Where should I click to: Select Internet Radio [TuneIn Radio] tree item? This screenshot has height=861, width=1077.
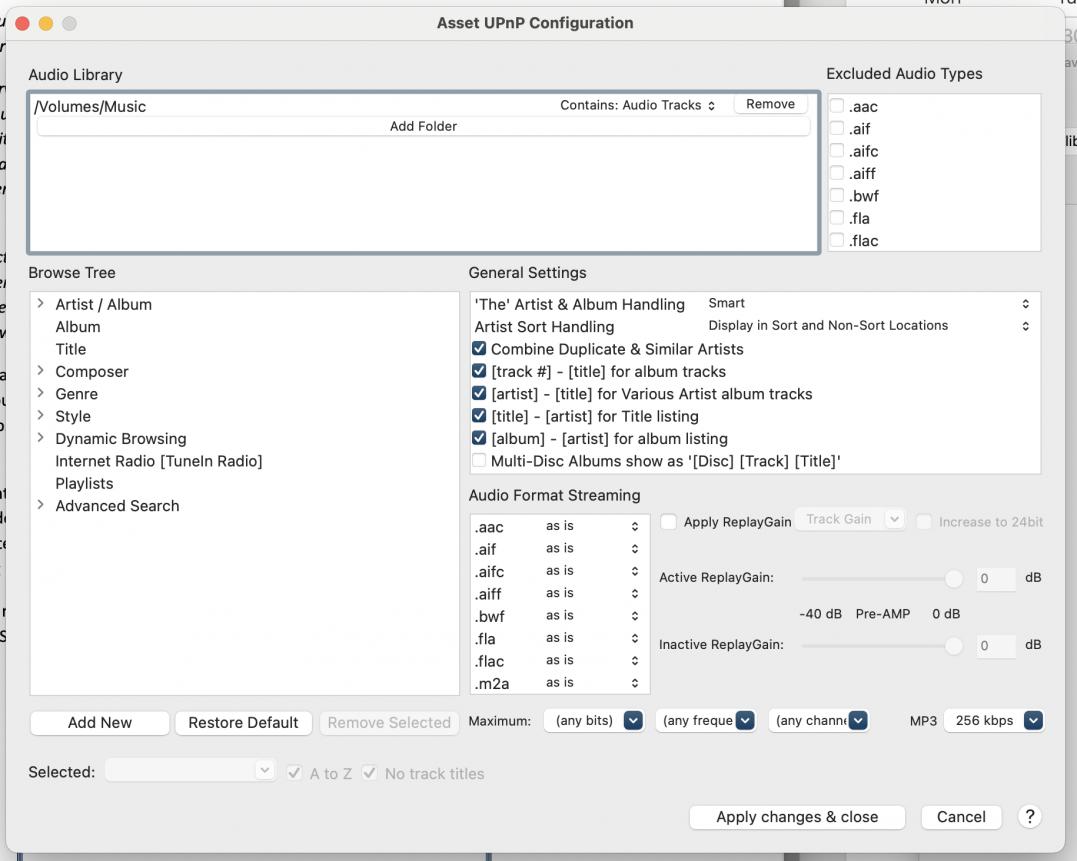click(x=158, y=461)
